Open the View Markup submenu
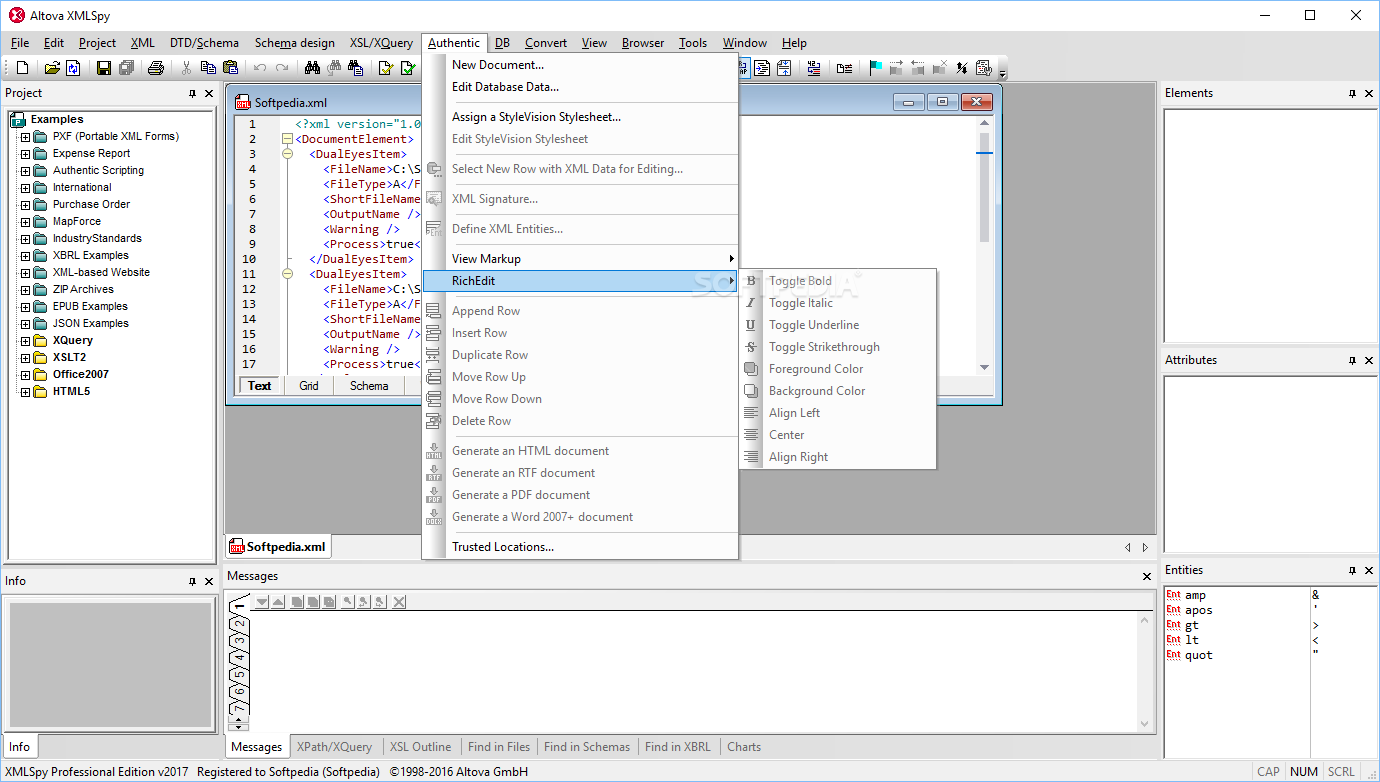 pyautogui.click(x=580, y=259)
